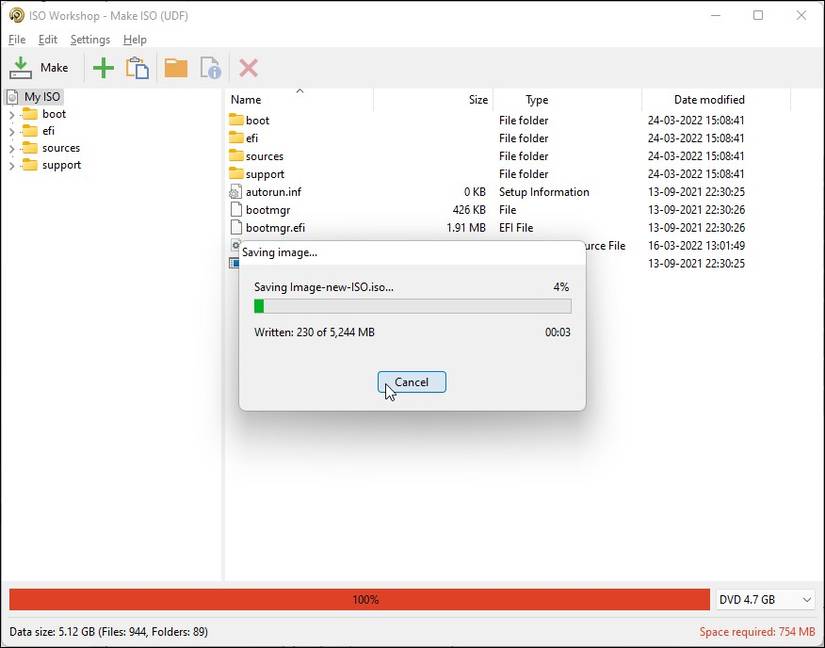Open the Settings menu
This screenshot has width=825, height=648.
tap(90, 39)
